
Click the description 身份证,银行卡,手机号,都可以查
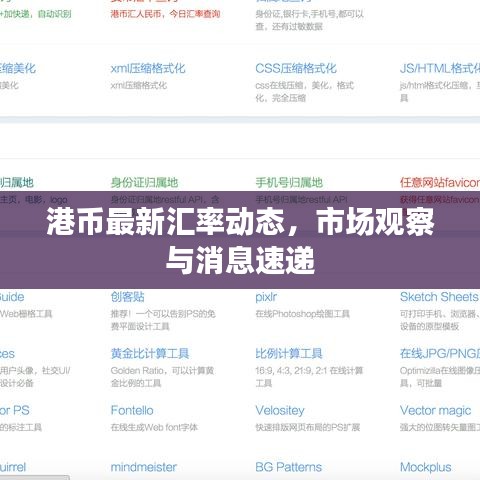click(309, 20)
